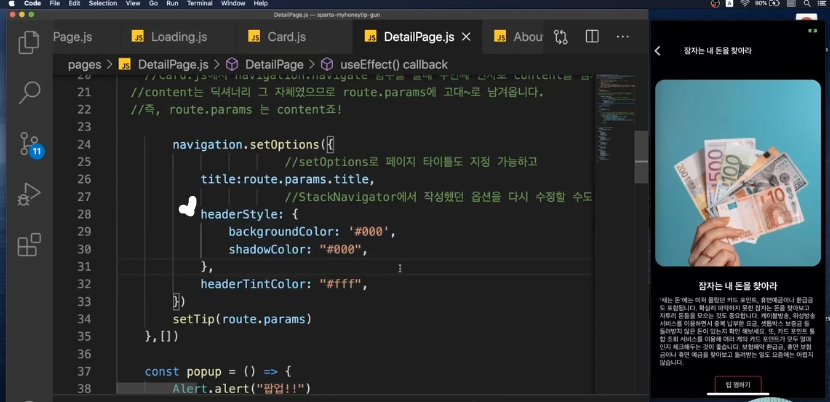The height and width of the screenshot is (402, 830).
Task: Click the article description paragraph in simulator
Action: point(737,332)
